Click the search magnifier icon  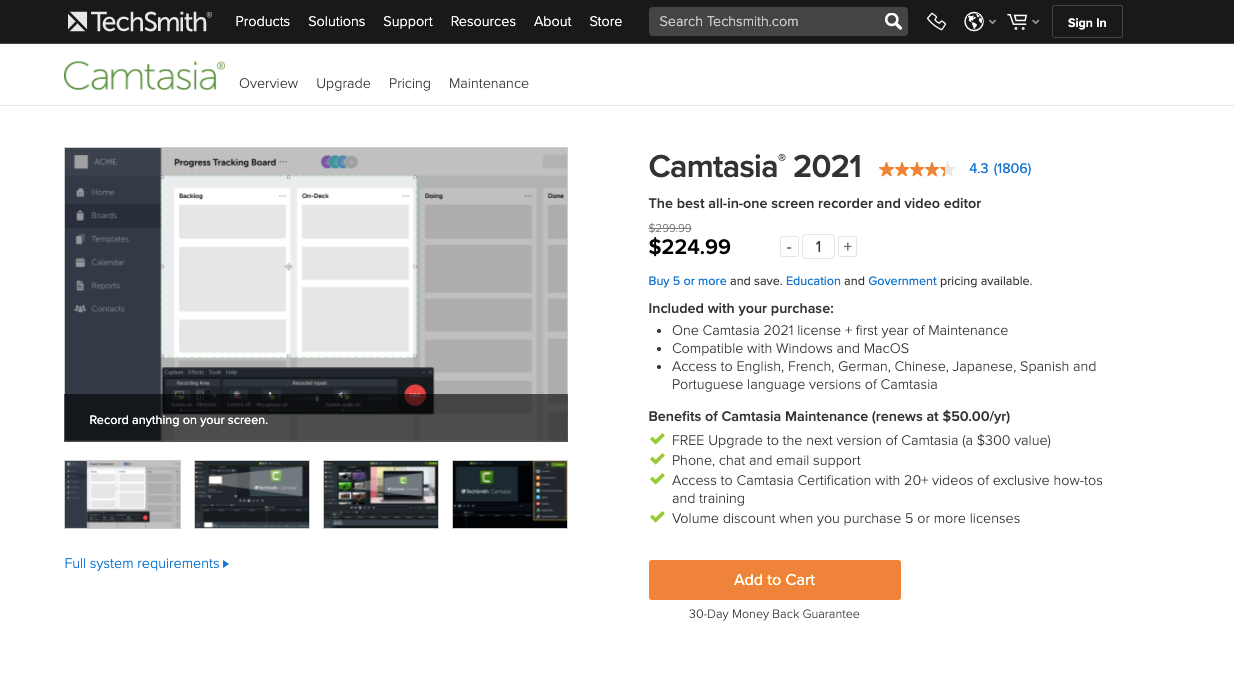892,21
